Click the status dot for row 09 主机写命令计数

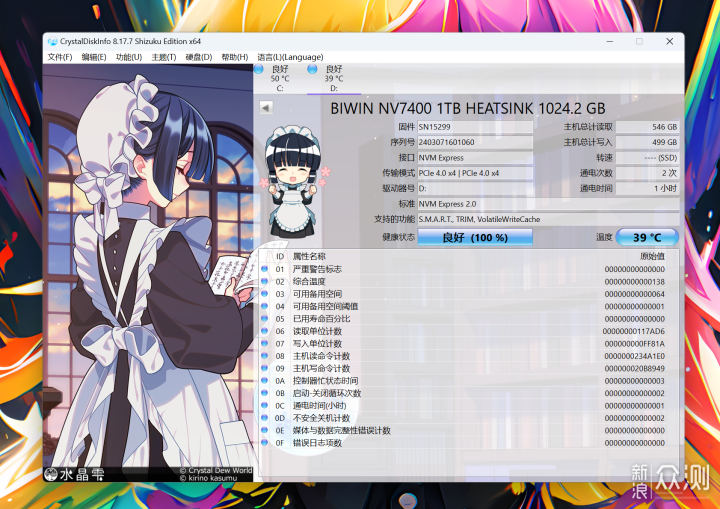(264, 368)
